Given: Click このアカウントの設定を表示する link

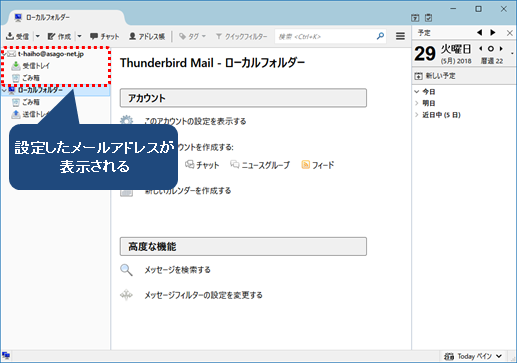Looking at the screenshot, I should (195, 121).
